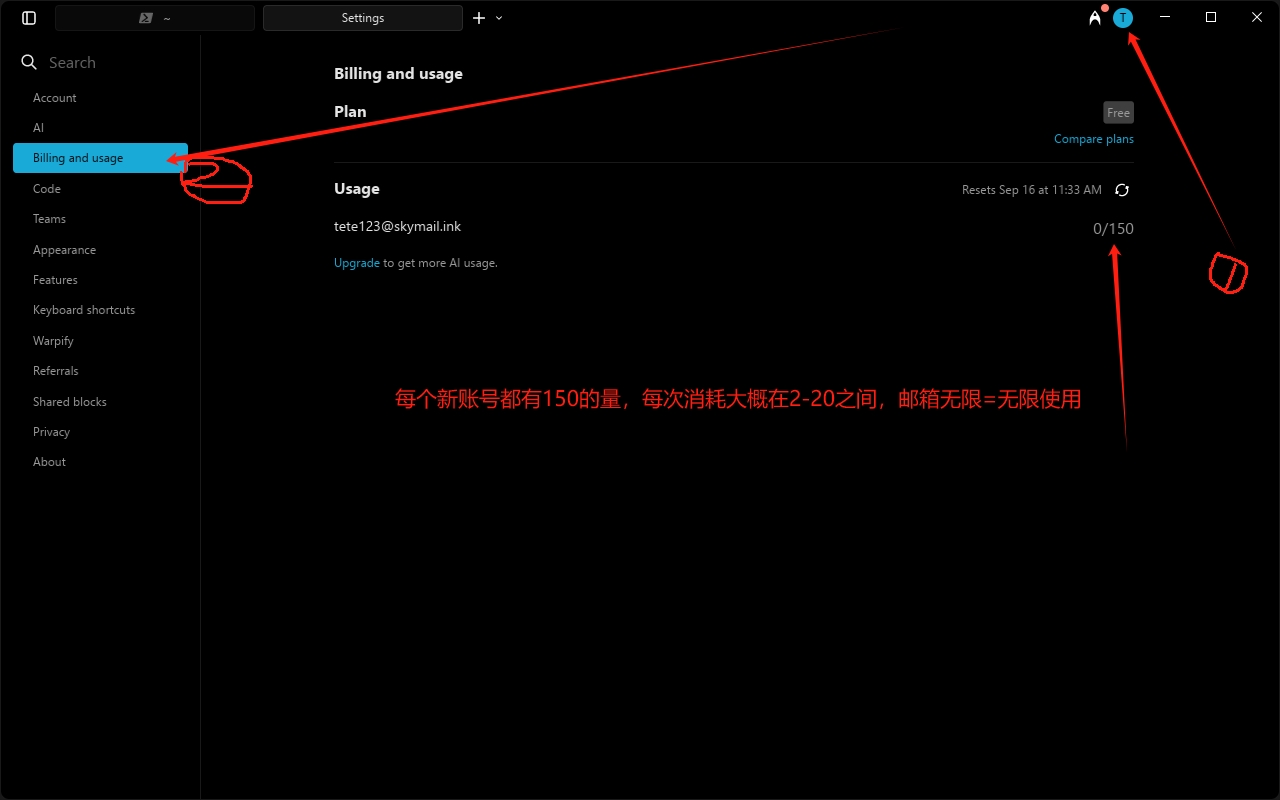Open the user profile avatar
Viewport: 1280px width, 800px height.
tap(1123, 18)
